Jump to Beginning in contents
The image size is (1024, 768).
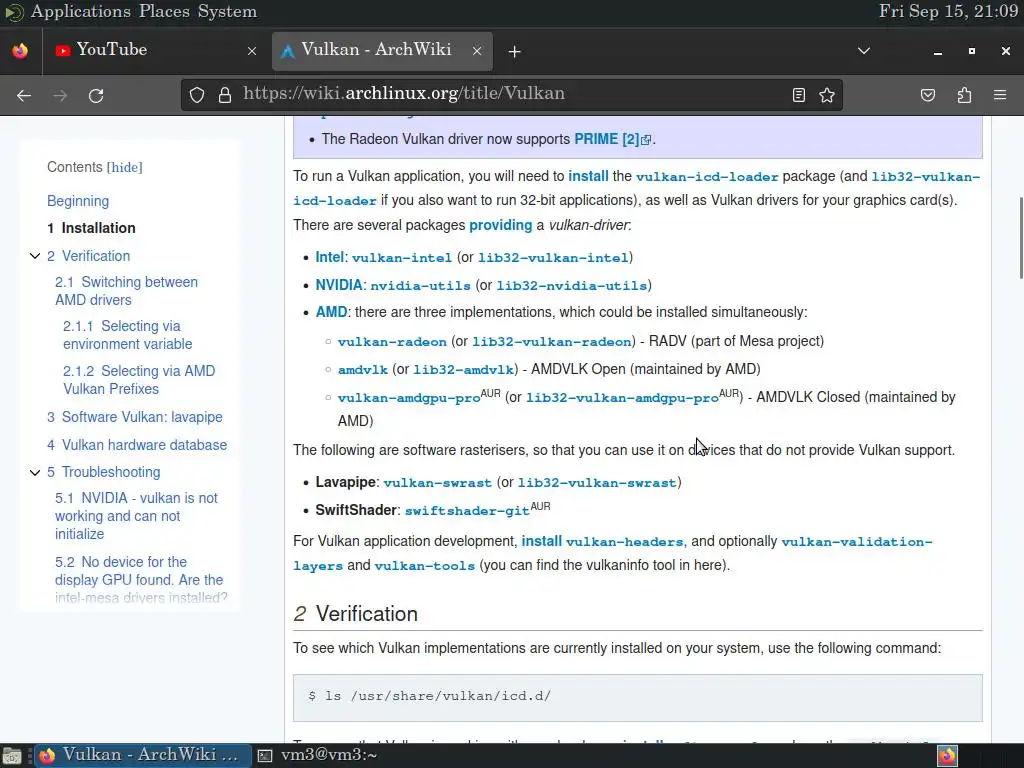[78, 201]
